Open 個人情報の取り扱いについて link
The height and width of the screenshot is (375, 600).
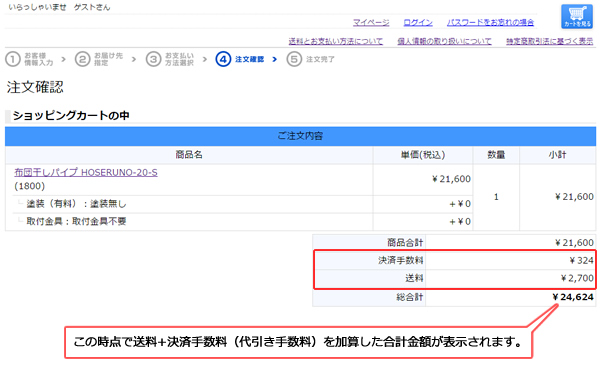click(444, 41)
